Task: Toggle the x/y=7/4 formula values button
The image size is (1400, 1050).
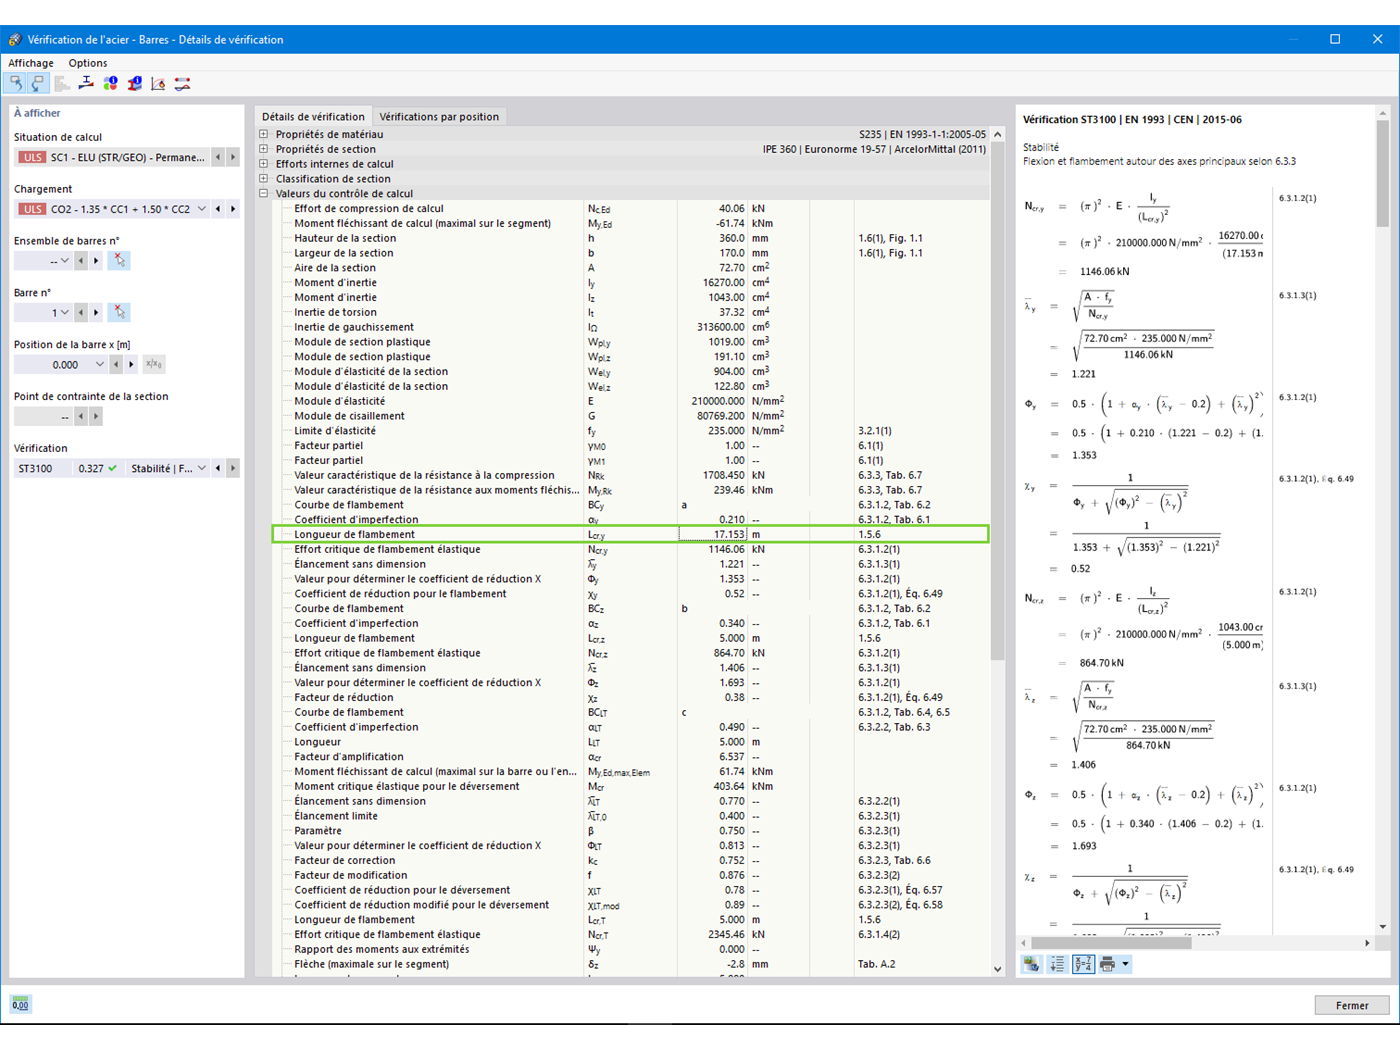Action: [x=1083, y=965]
